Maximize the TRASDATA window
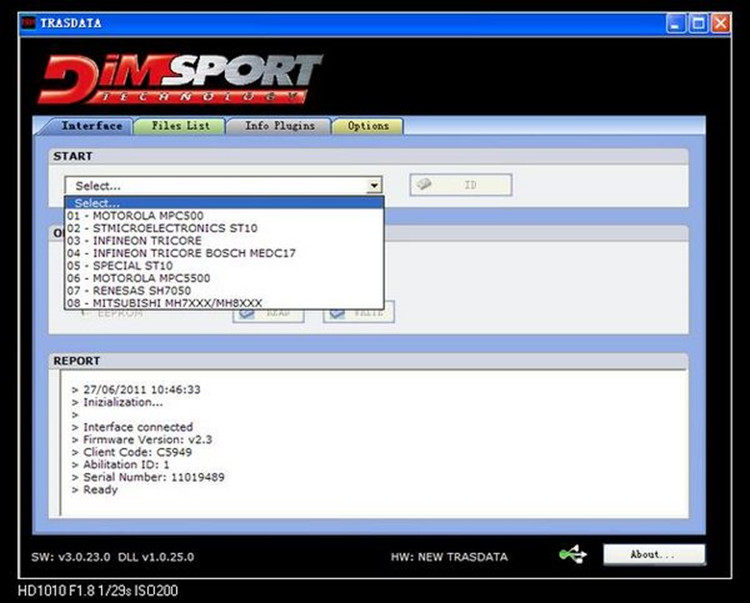750x603 pixels. tap(698, 23)
